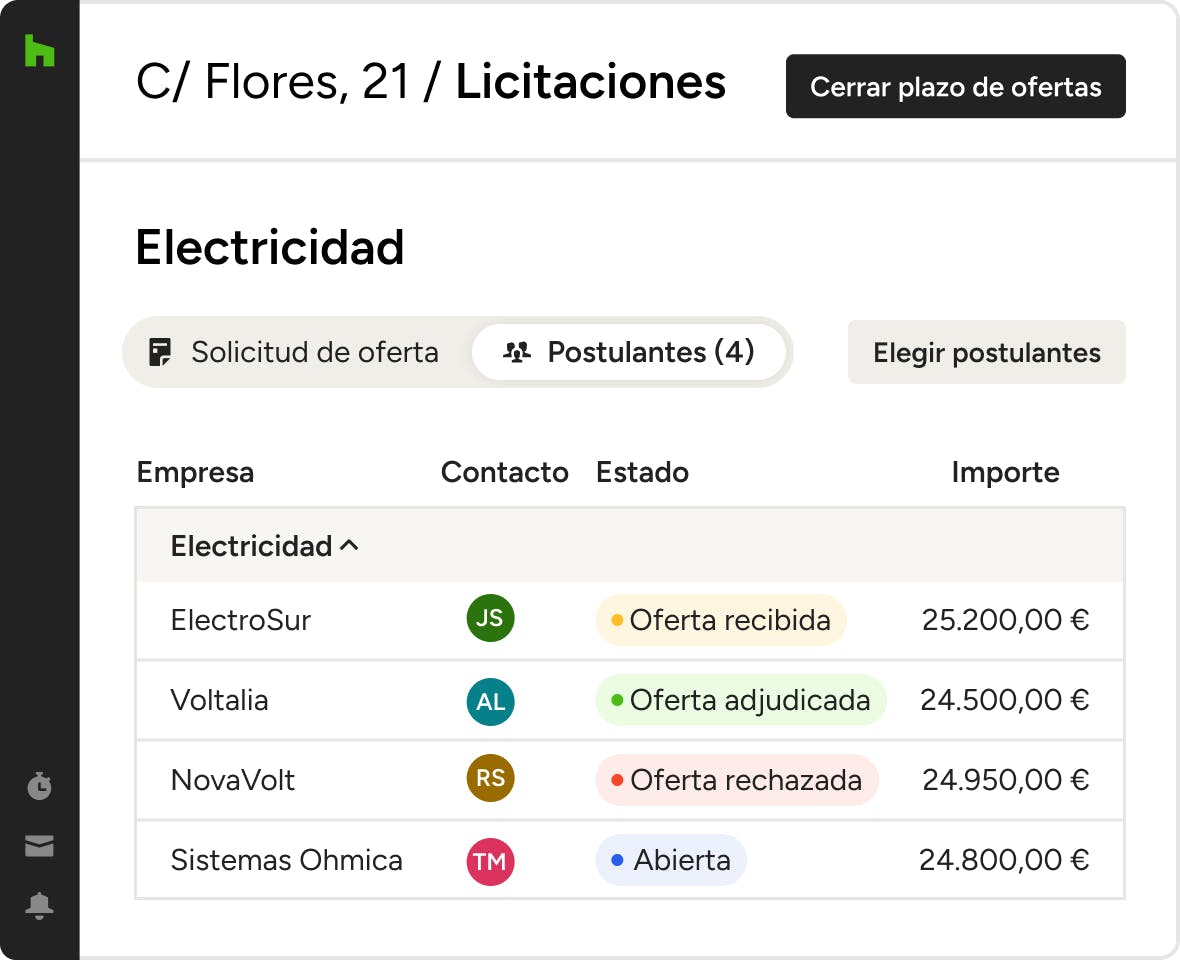Click the RS contact avatar
The height and width of the screenshot is (960, 1180).
490,779
